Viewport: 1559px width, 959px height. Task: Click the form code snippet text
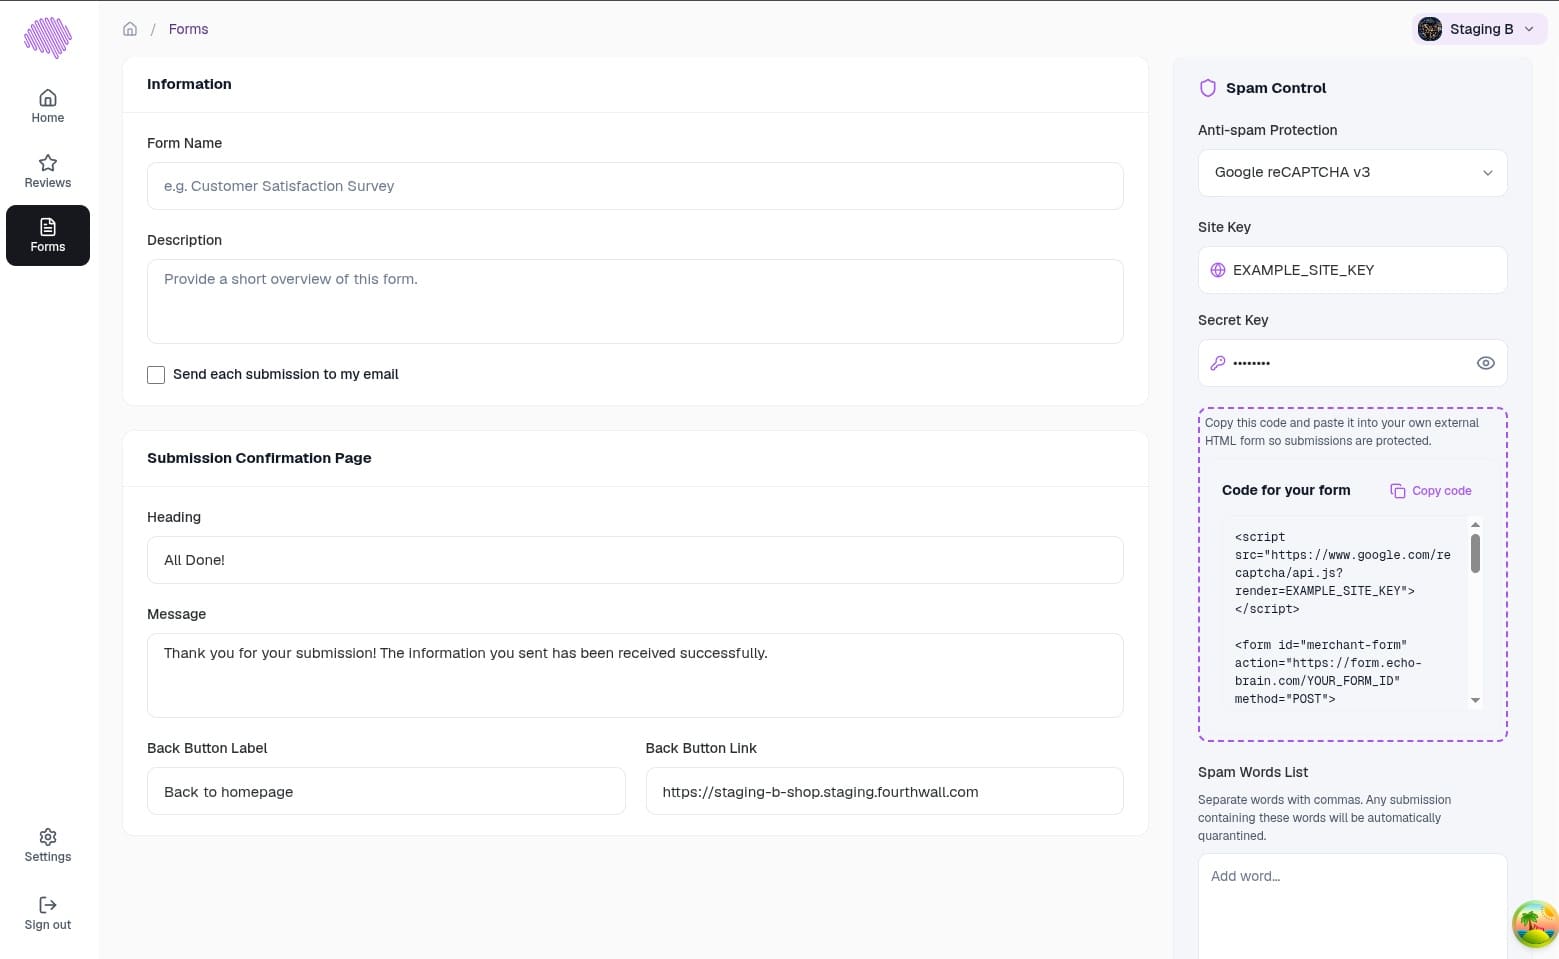coord(1343,617)
